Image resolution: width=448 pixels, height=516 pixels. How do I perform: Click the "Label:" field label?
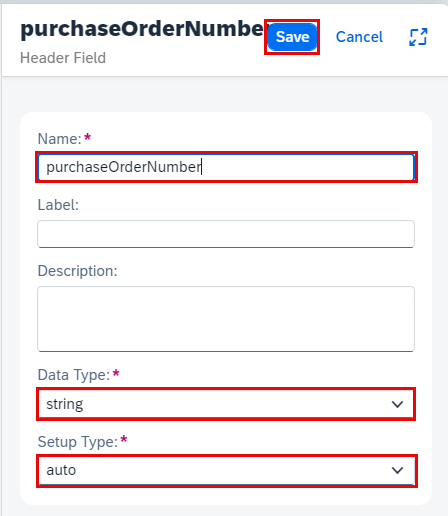tap(58, 205)
